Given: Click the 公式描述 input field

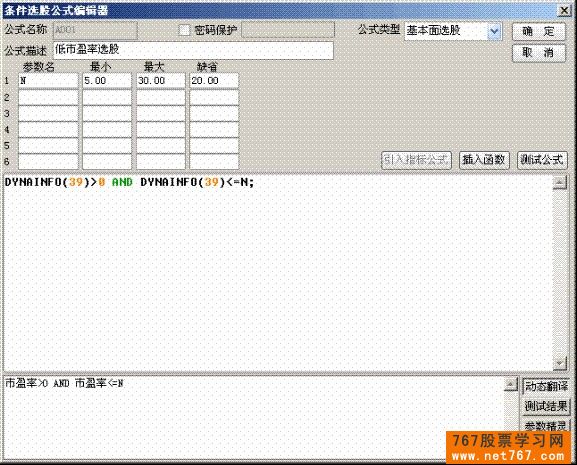Looking at the screenshot, I should [x=194, y=50].
